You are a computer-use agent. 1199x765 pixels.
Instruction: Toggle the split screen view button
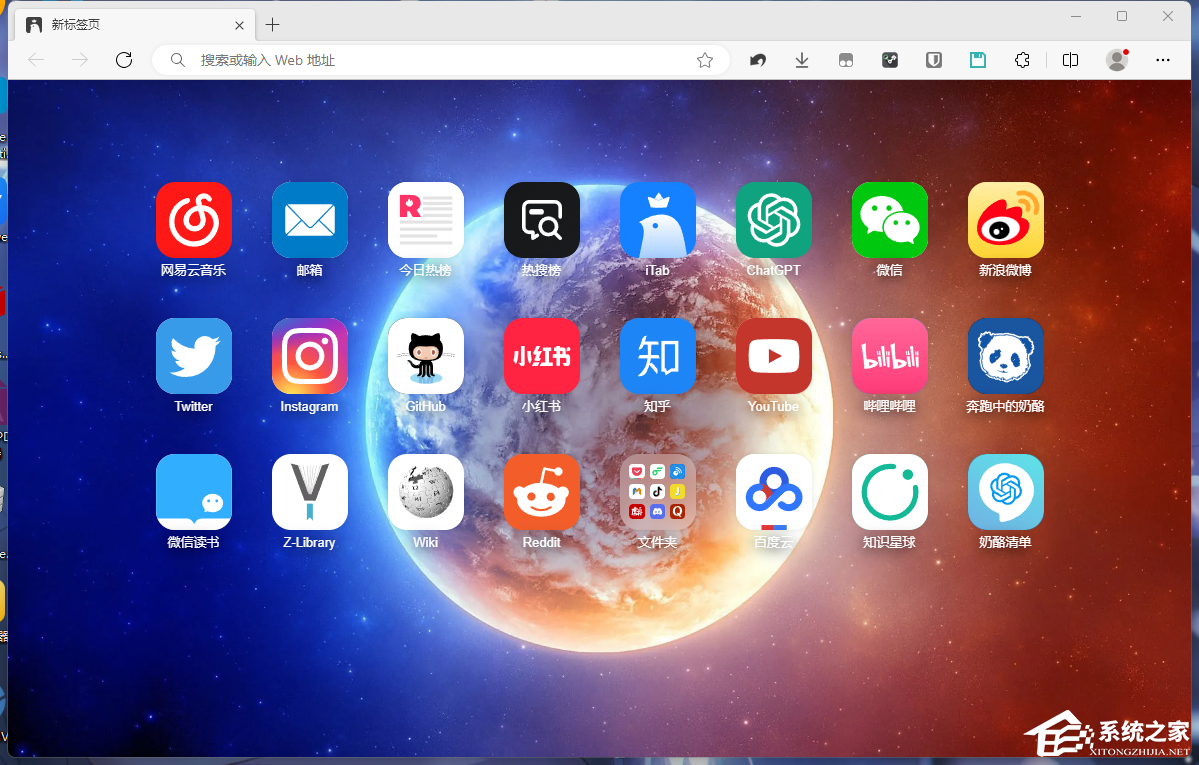(1071, 60)
